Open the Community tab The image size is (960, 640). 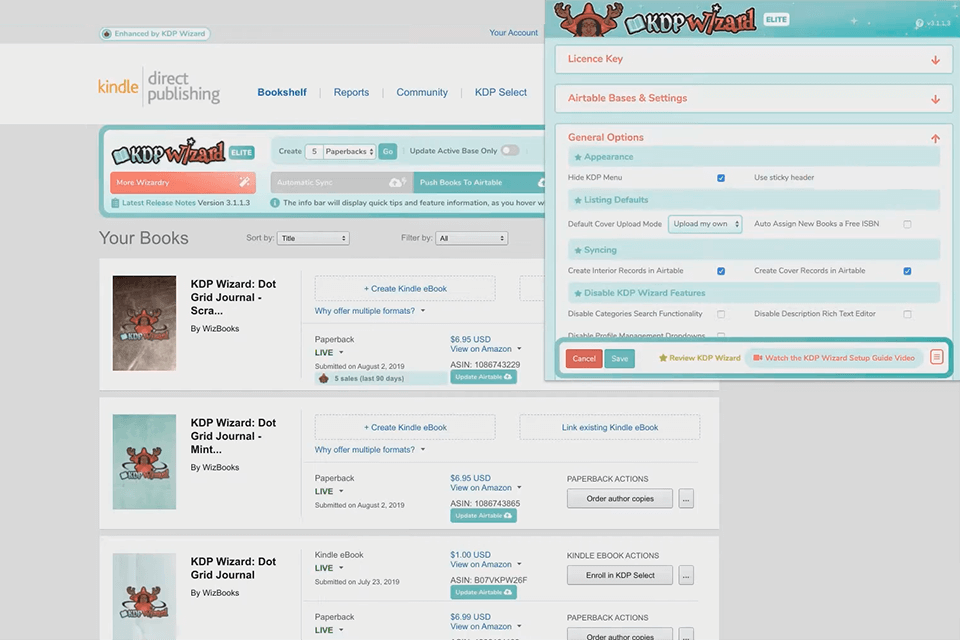(422, 92)
